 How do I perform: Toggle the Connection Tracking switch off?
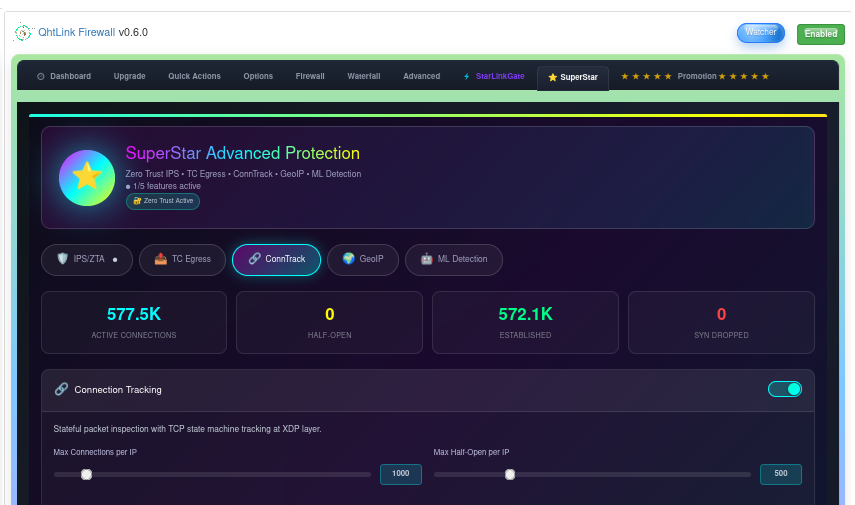pyautogui.click(x=784, y=389)
